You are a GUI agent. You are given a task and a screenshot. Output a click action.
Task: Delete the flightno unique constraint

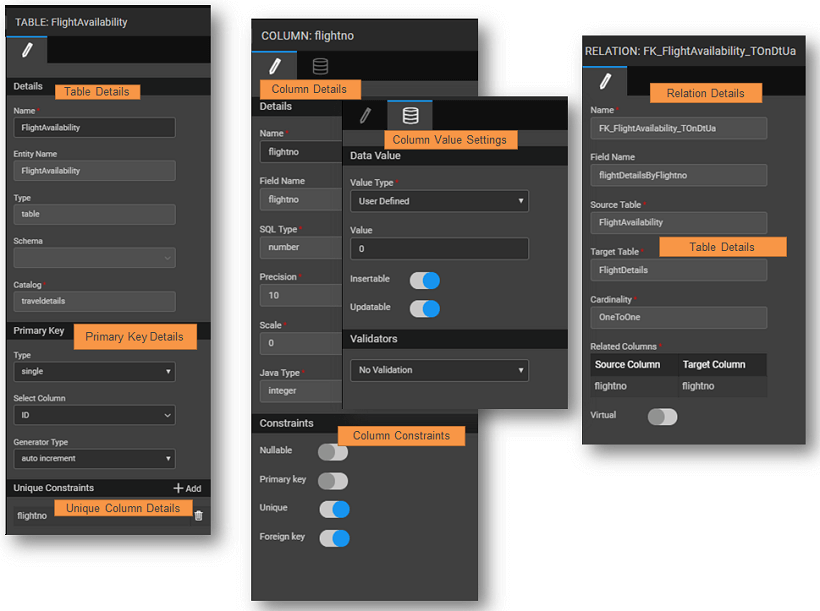(x=198, y=515)
